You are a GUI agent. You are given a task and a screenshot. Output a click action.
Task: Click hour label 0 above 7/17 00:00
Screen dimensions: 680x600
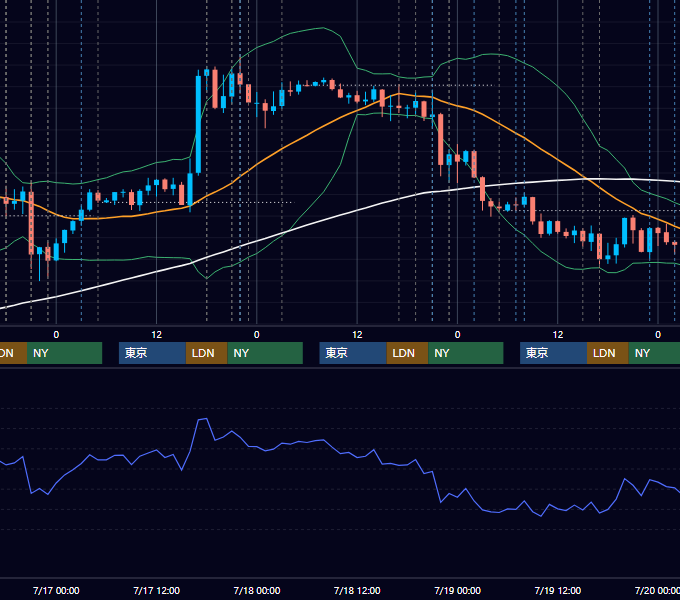click(56, 335)
